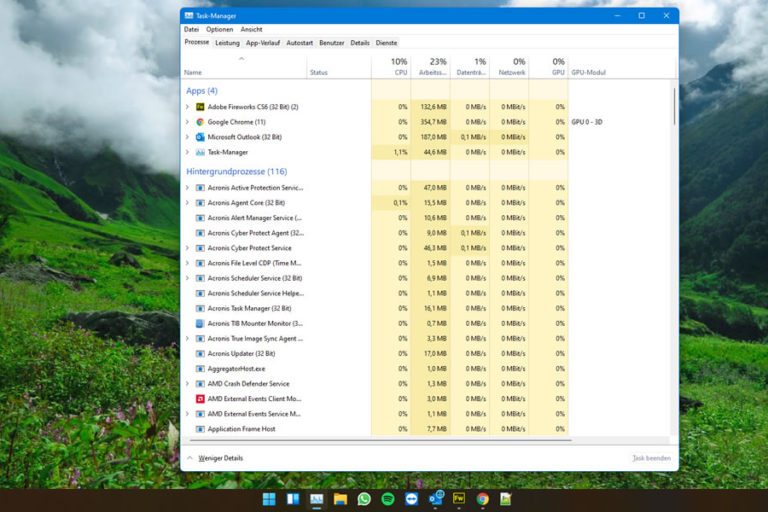Viewport: 768px width, 512px height.
Task: Expand the Google Chrome process group
Action: (187, 122)
